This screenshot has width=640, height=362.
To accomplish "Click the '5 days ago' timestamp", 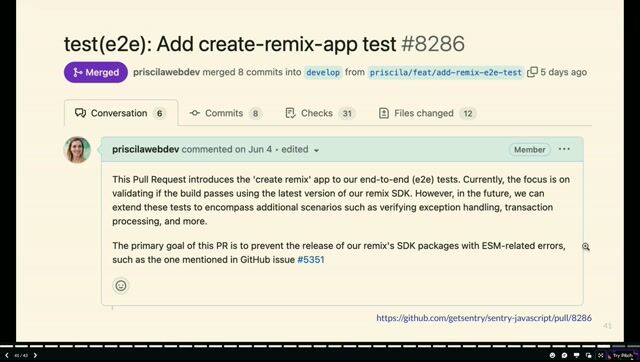I will click(564, 72).
